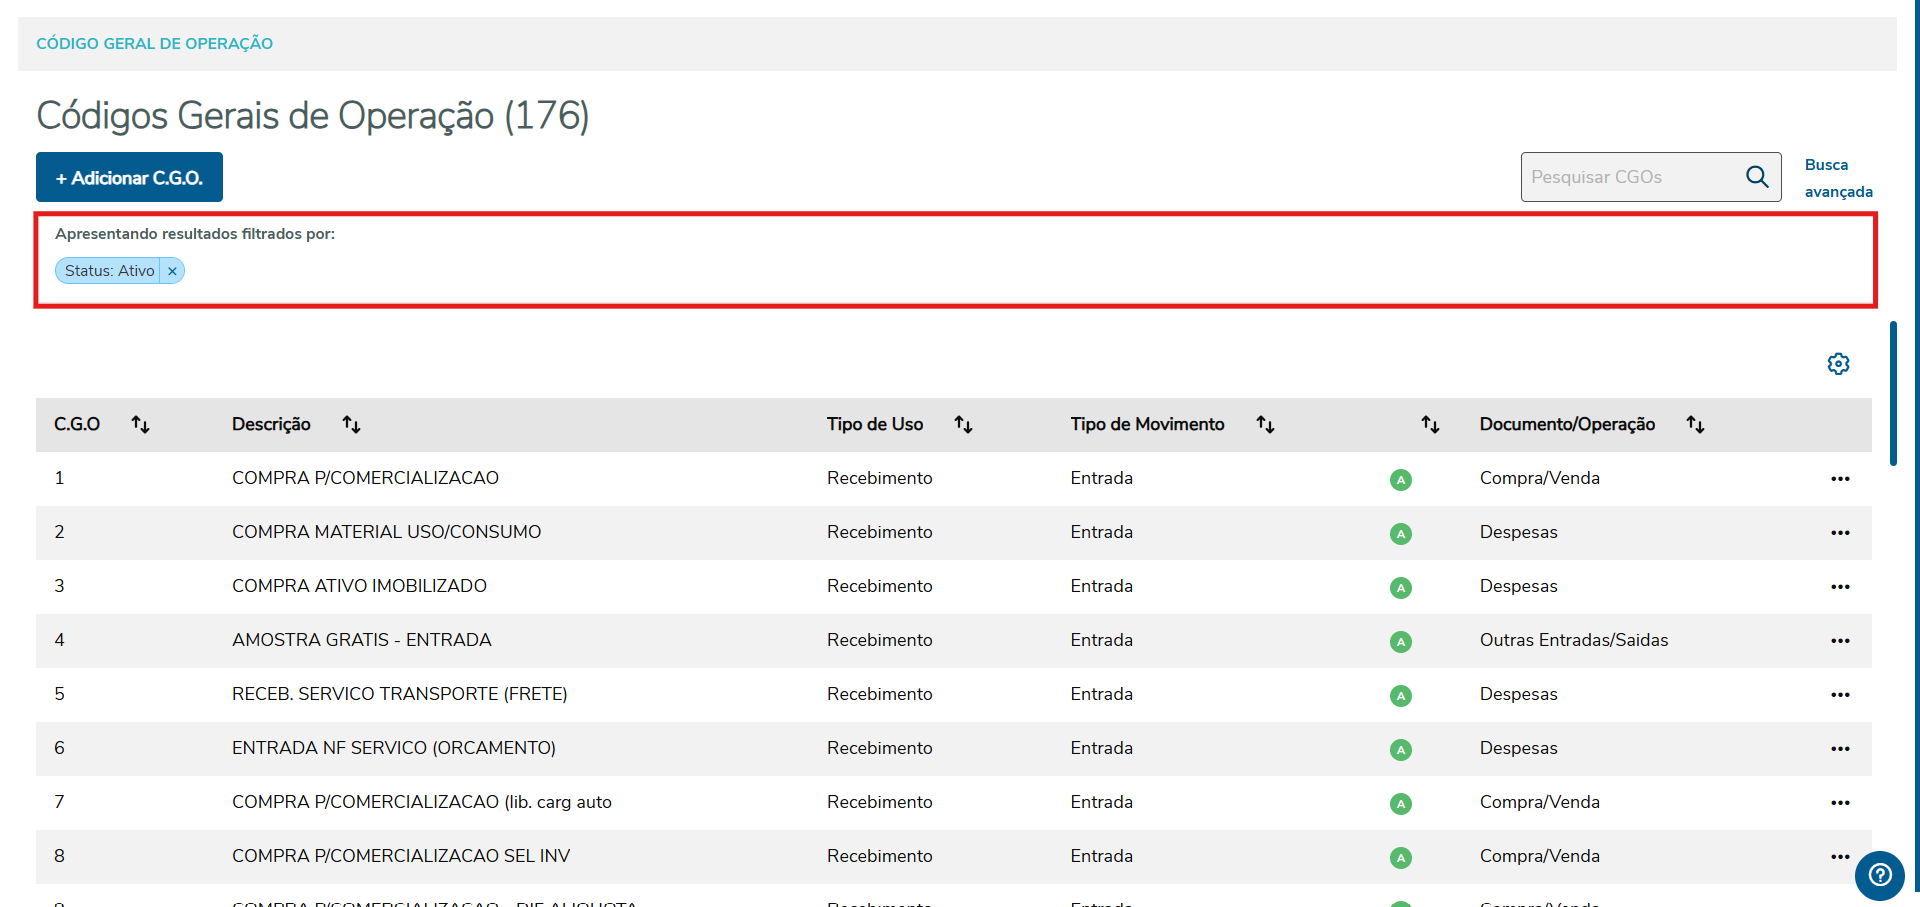Click Despesas in ENTRADA NF SERVICO row
The width and height of the screenshot is (1920, 907).
point(1518,748)
